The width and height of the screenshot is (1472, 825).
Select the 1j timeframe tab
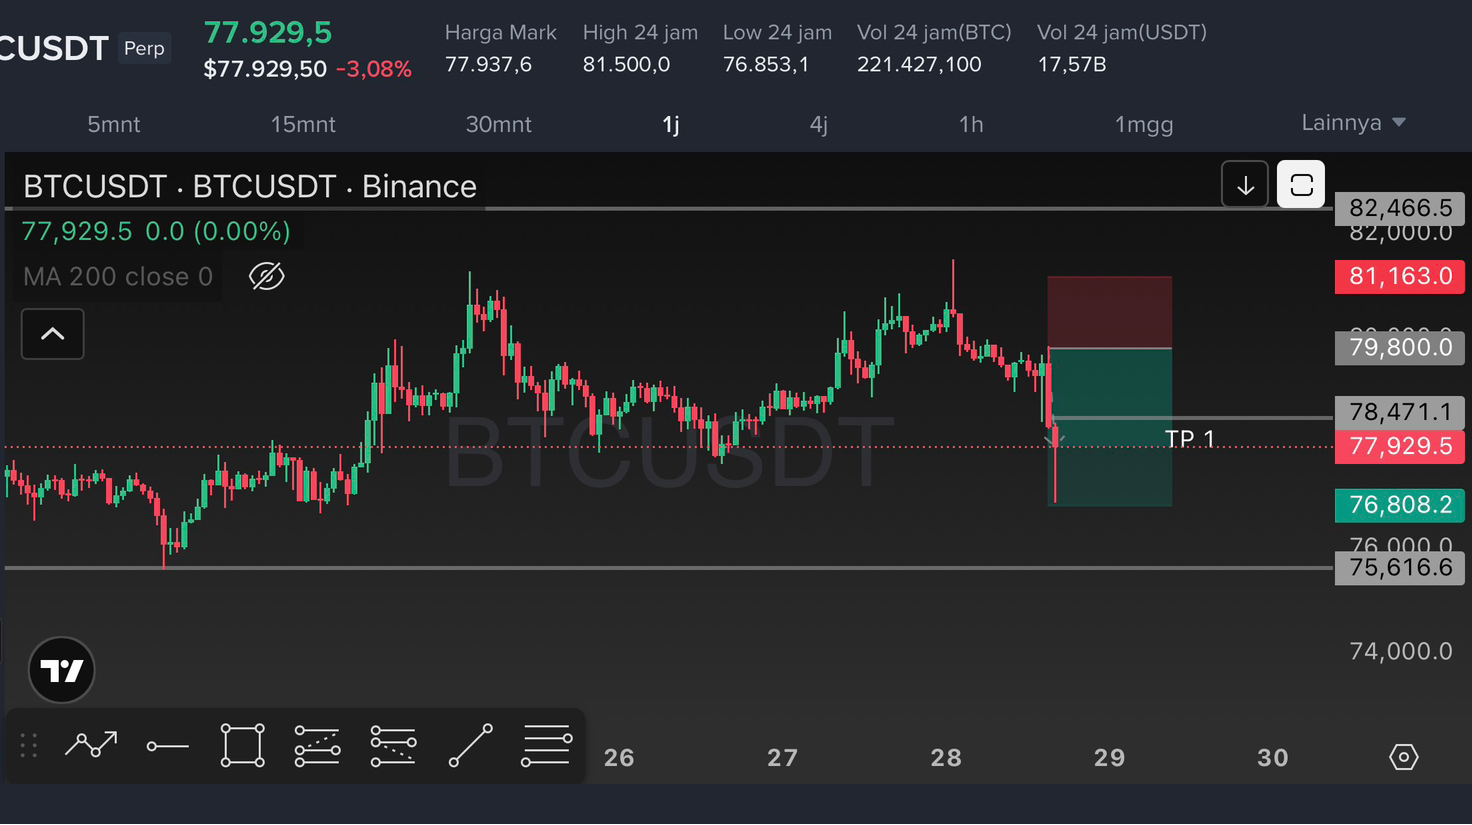click(671, 124)
